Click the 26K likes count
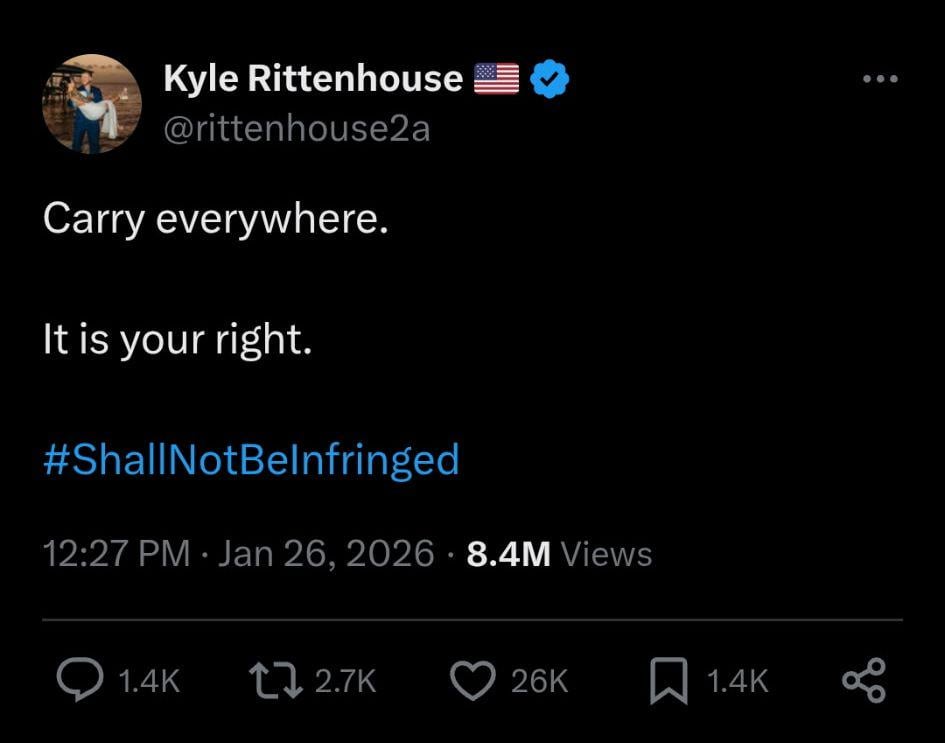The height and width of the screenshot is (743, 945). pos(539,681)
